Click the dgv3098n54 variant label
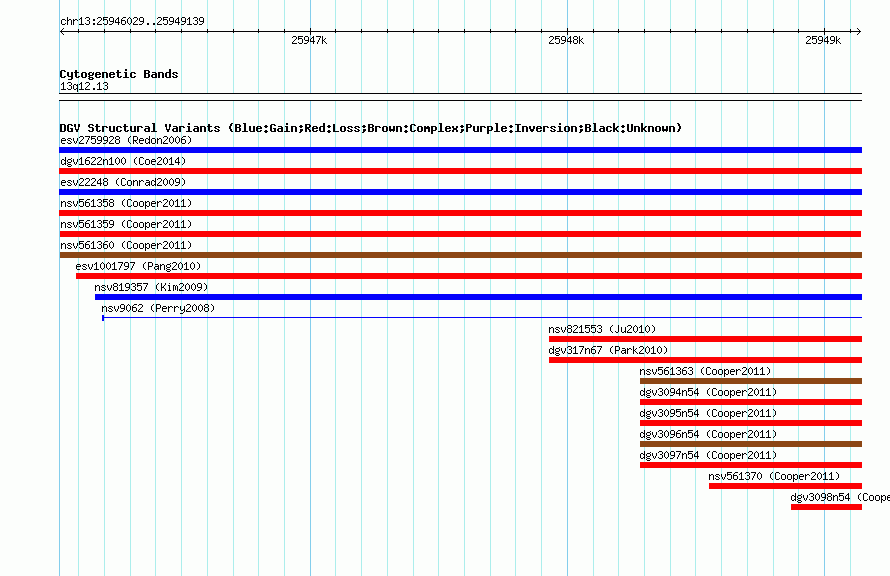890x576 pixels. (840, 497)
